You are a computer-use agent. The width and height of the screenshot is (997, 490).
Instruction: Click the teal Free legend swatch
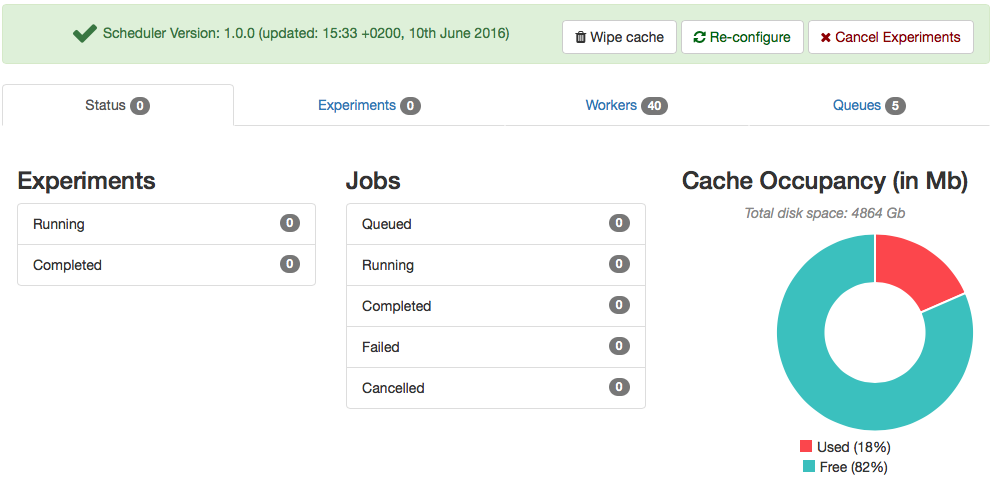[x=806, y=467]
